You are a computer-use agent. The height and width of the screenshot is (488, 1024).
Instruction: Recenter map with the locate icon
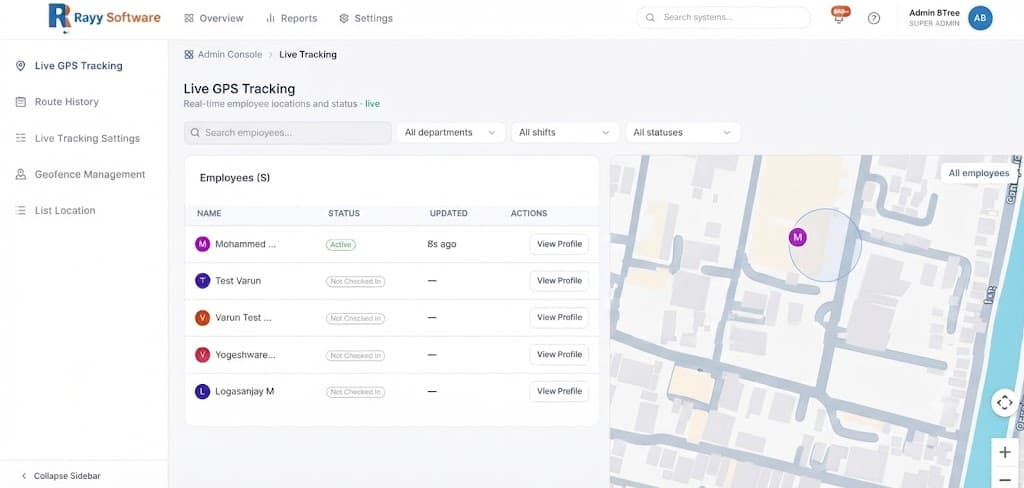1004,402
